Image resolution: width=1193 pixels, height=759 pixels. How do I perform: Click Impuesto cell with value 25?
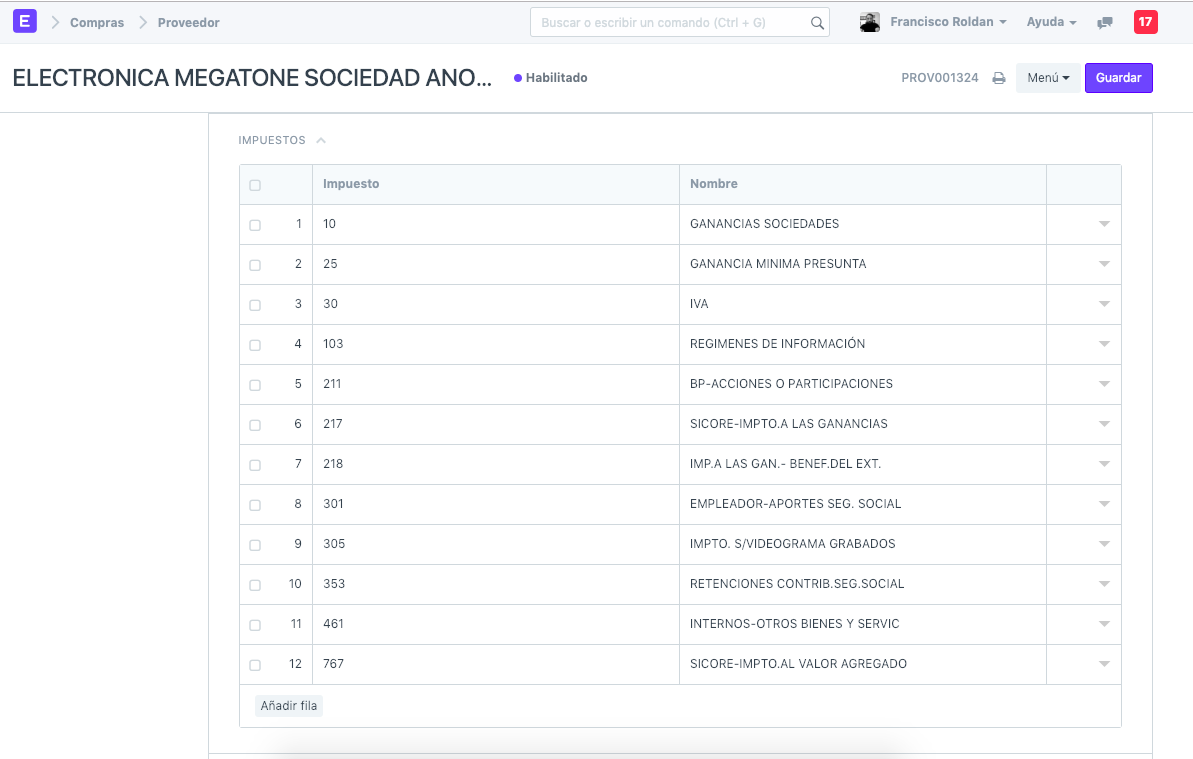coord(495,264)
